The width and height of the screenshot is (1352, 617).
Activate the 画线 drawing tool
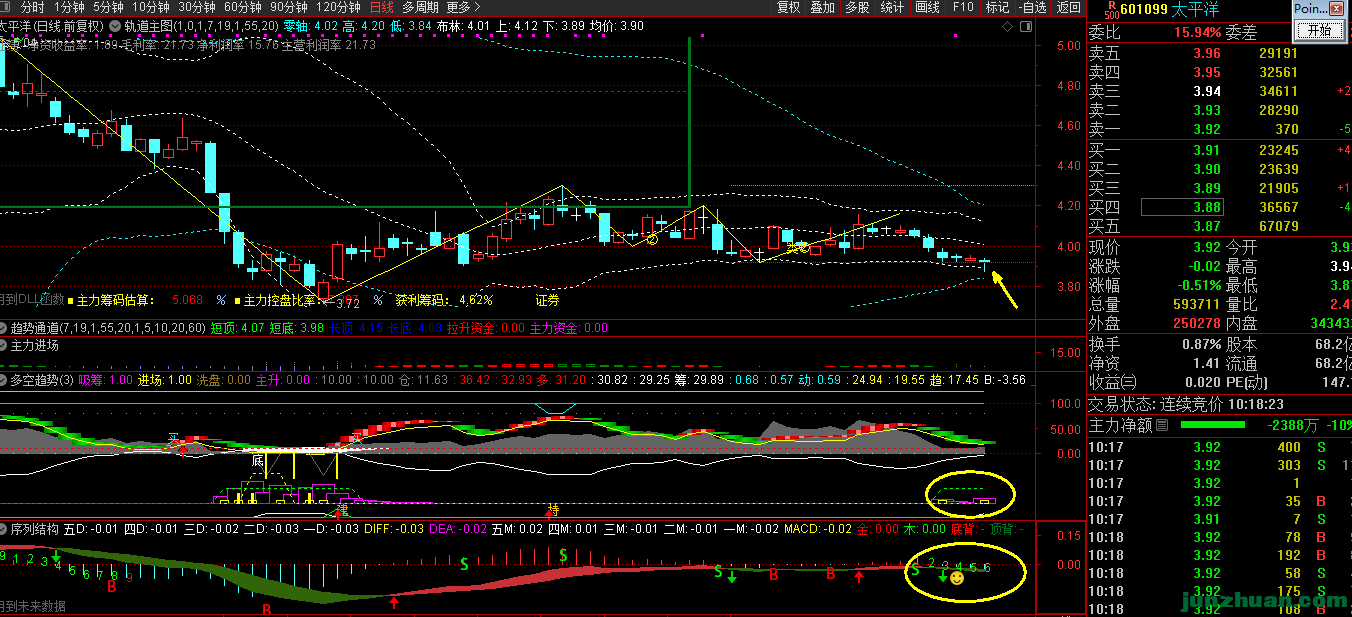927,7
